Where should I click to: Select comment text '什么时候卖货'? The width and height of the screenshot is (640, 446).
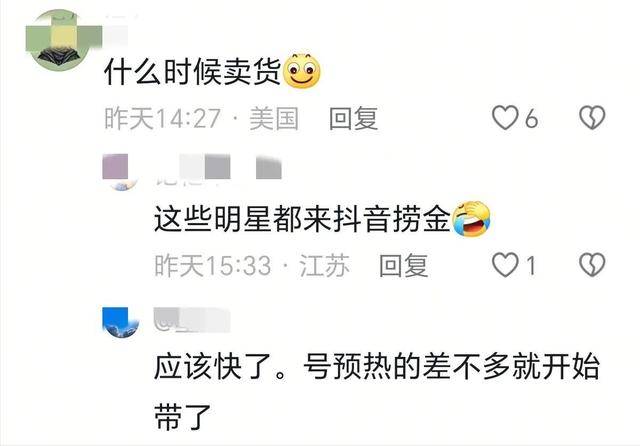pos(193,71)
